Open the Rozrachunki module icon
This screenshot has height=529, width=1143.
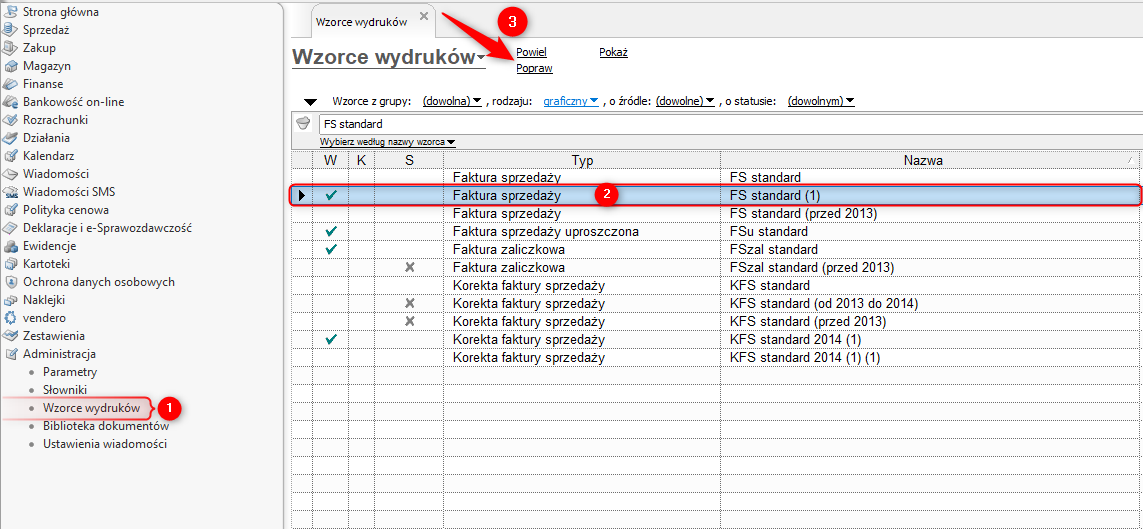[x=10, y=119]
